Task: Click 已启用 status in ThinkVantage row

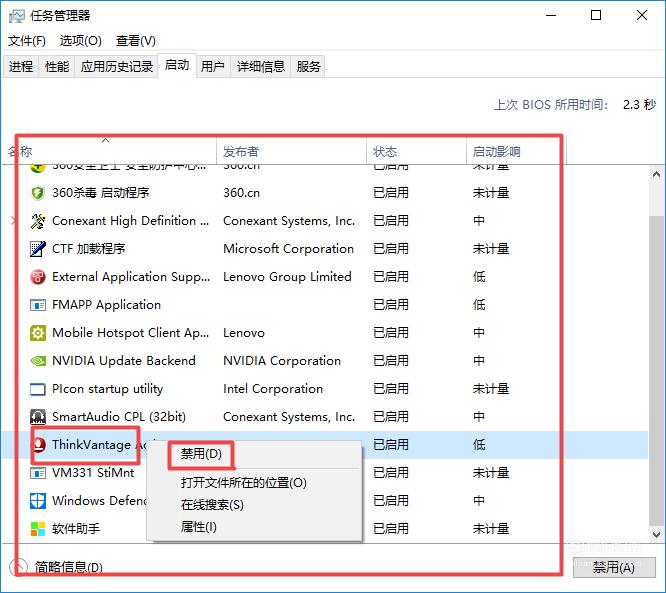Action: point(391,445)
